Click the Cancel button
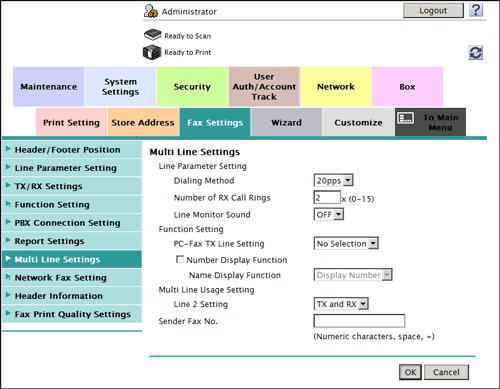500x389 pixels. click(x=446, y=372)
